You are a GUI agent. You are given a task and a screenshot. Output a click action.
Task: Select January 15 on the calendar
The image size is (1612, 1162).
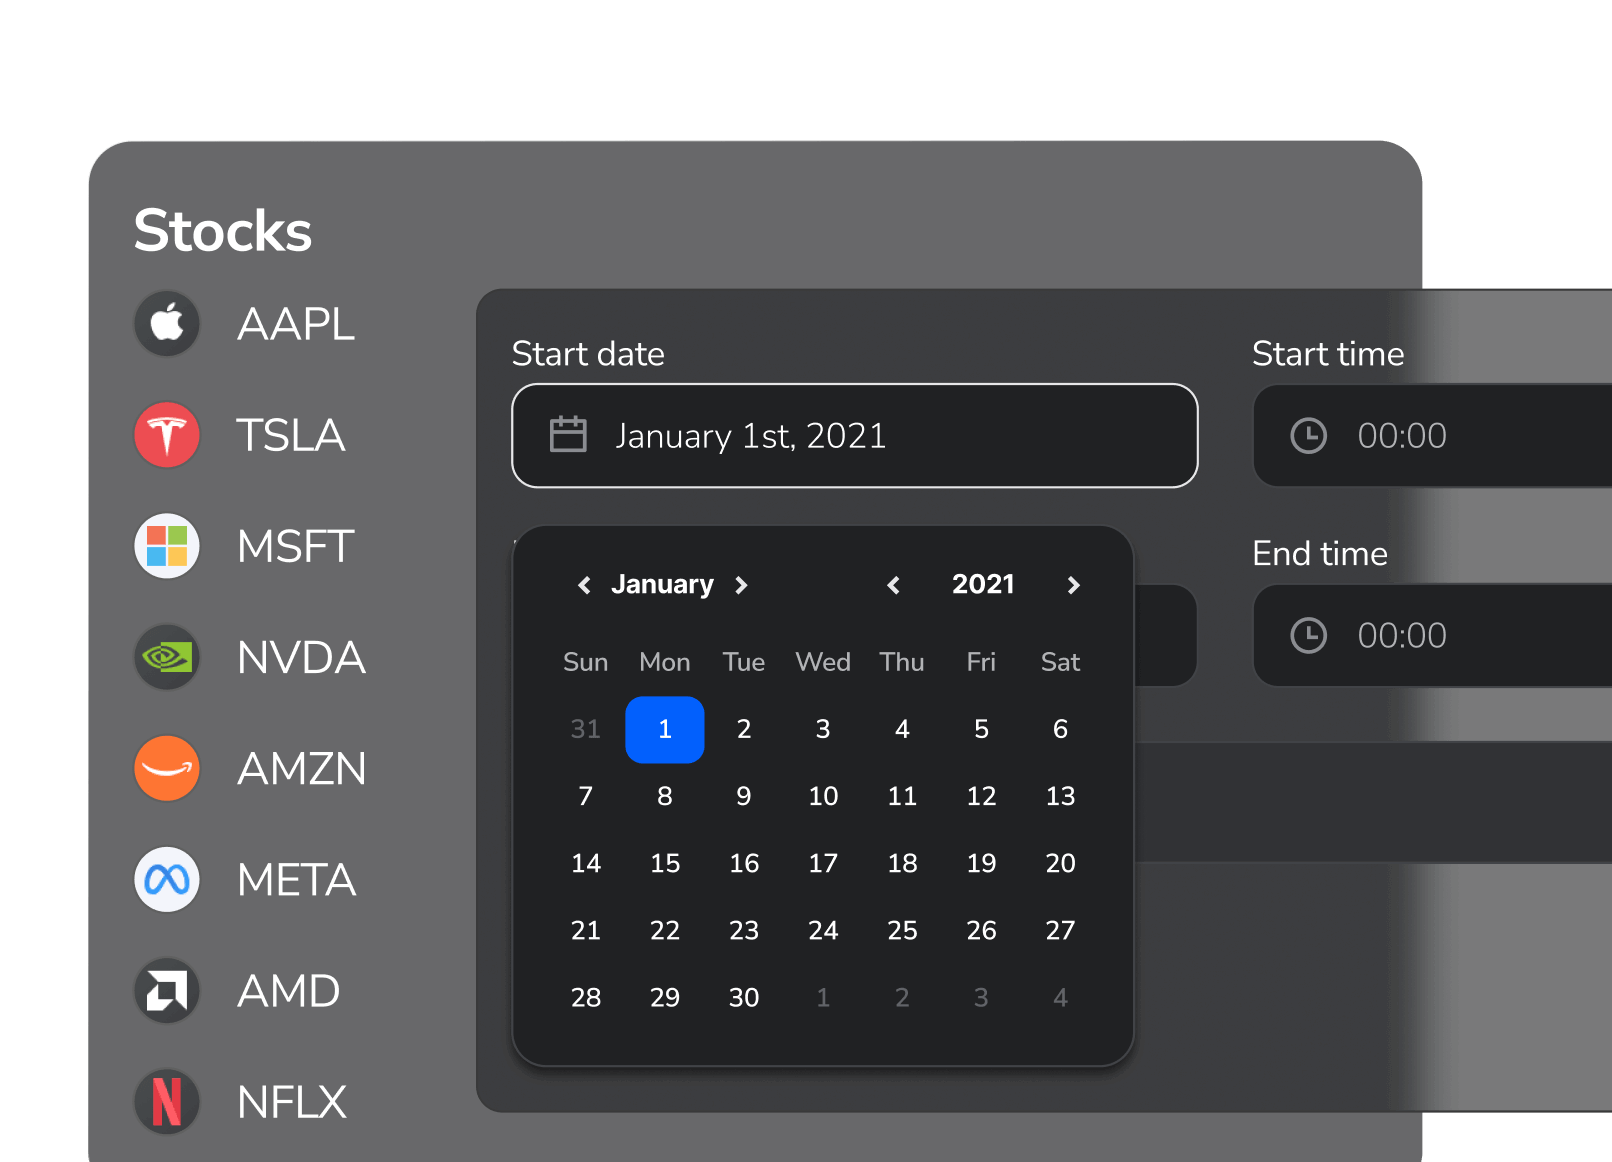click(x=664, y=863)
